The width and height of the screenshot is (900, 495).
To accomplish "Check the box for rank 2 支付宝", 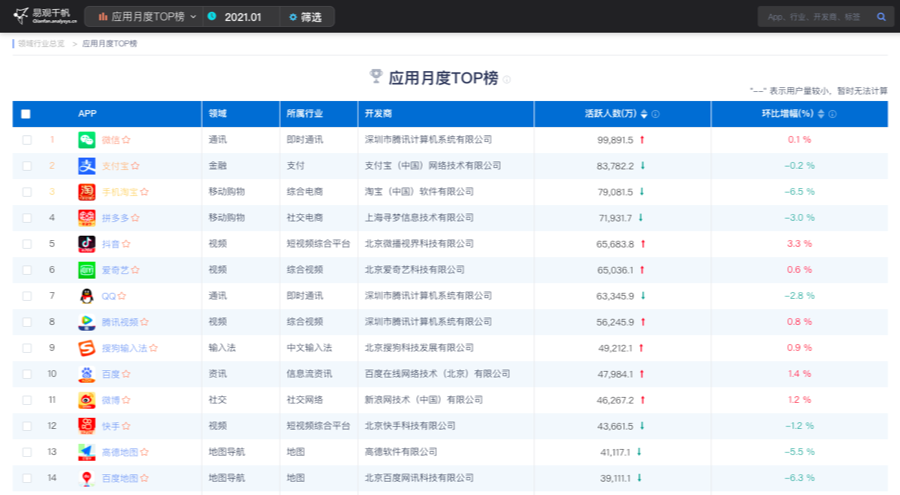I will point(27,166).
